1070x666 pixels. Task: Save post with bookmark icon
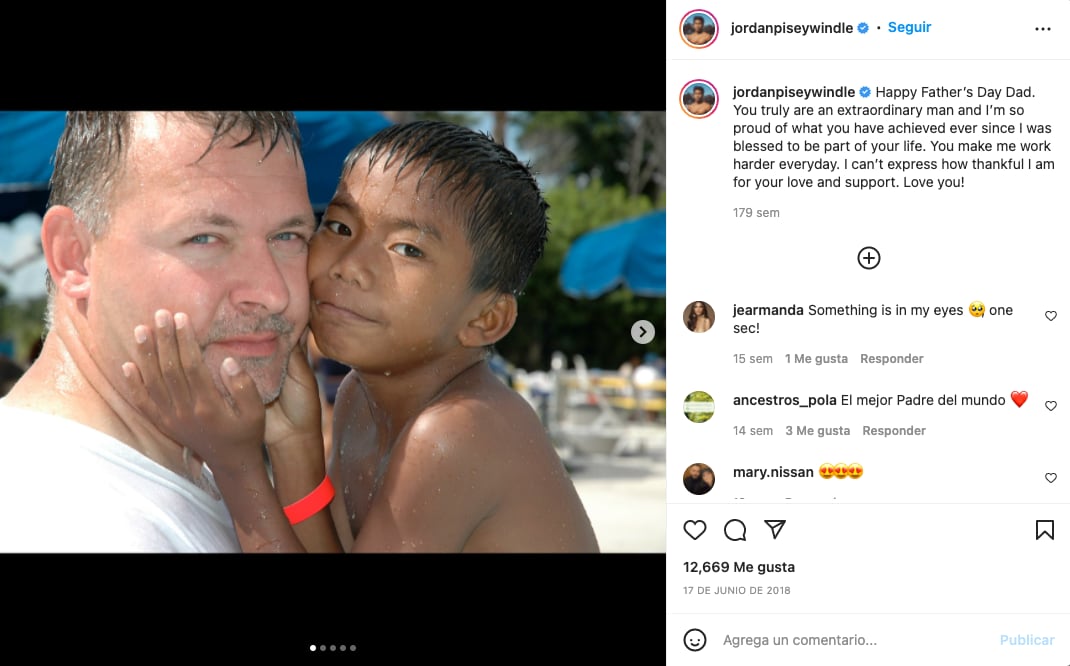coord(1044,530)
